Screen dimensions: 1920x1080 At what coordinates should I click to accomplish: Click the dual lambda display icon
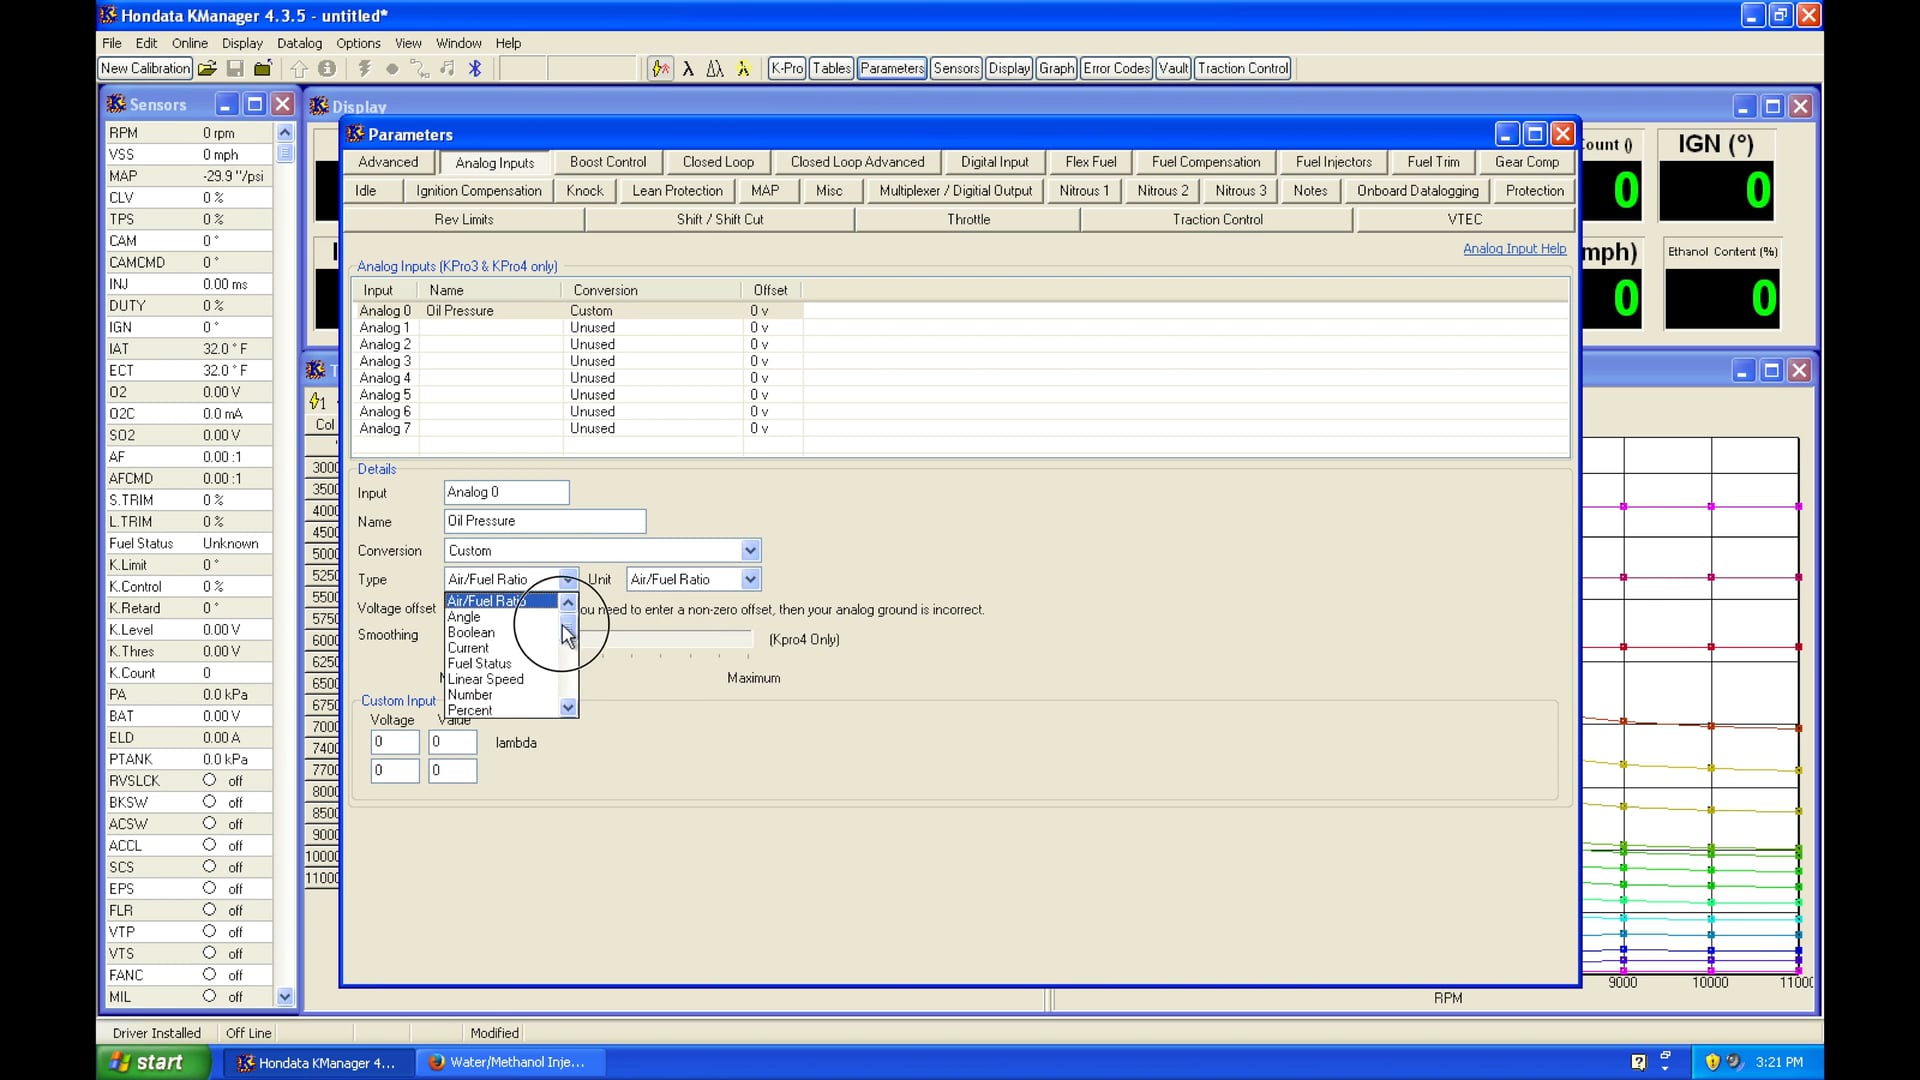(716, 68)
